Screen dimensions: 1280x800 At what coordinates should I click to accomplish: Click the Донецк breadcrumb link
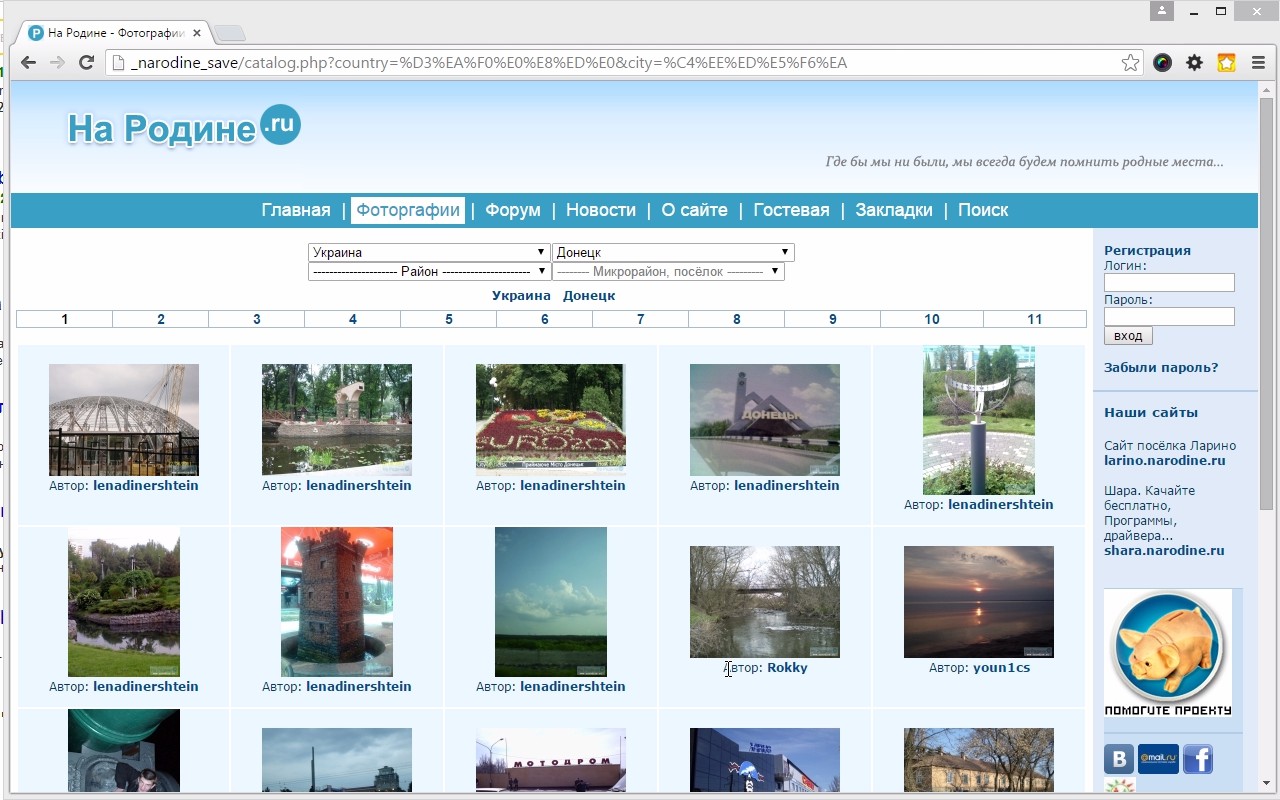pyautogui.click(x=589, y=296)
